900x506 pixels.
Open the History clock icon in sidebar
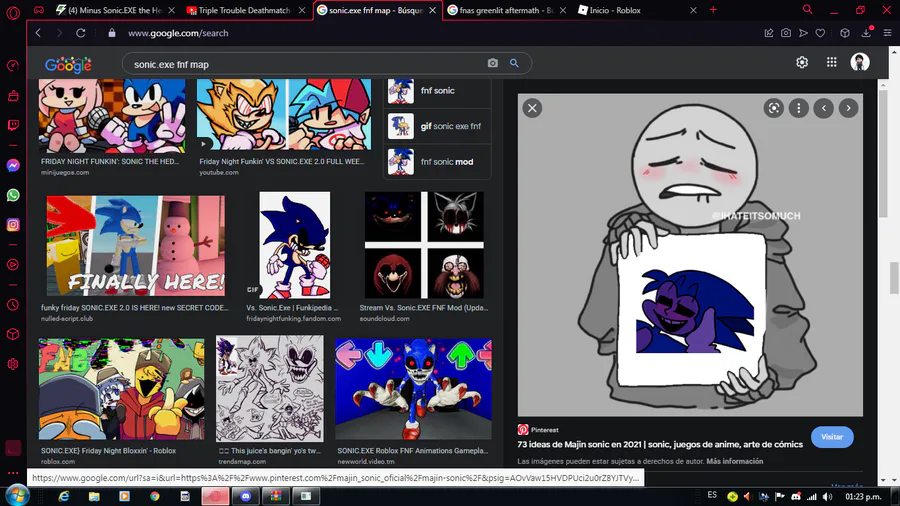pyautogui.click(x=13, y=305)
